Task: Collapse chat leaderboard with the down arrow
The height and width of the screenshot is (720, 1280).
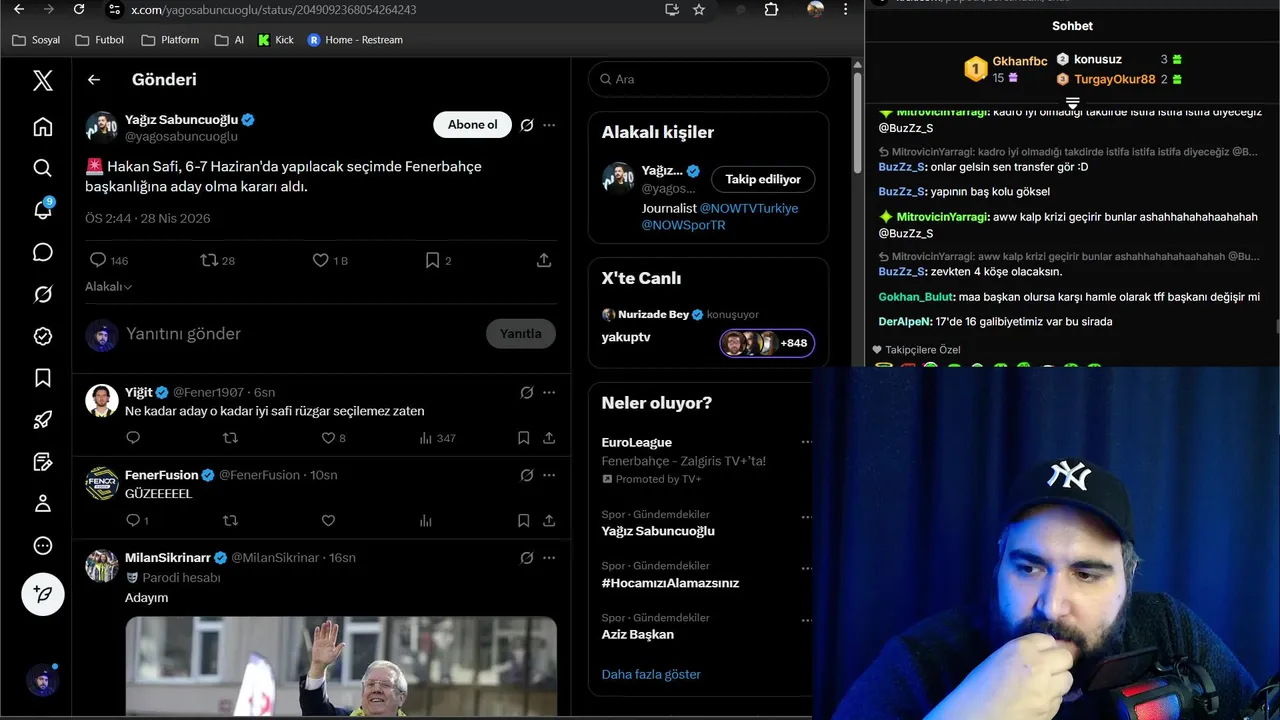Action: point(1072,103)
